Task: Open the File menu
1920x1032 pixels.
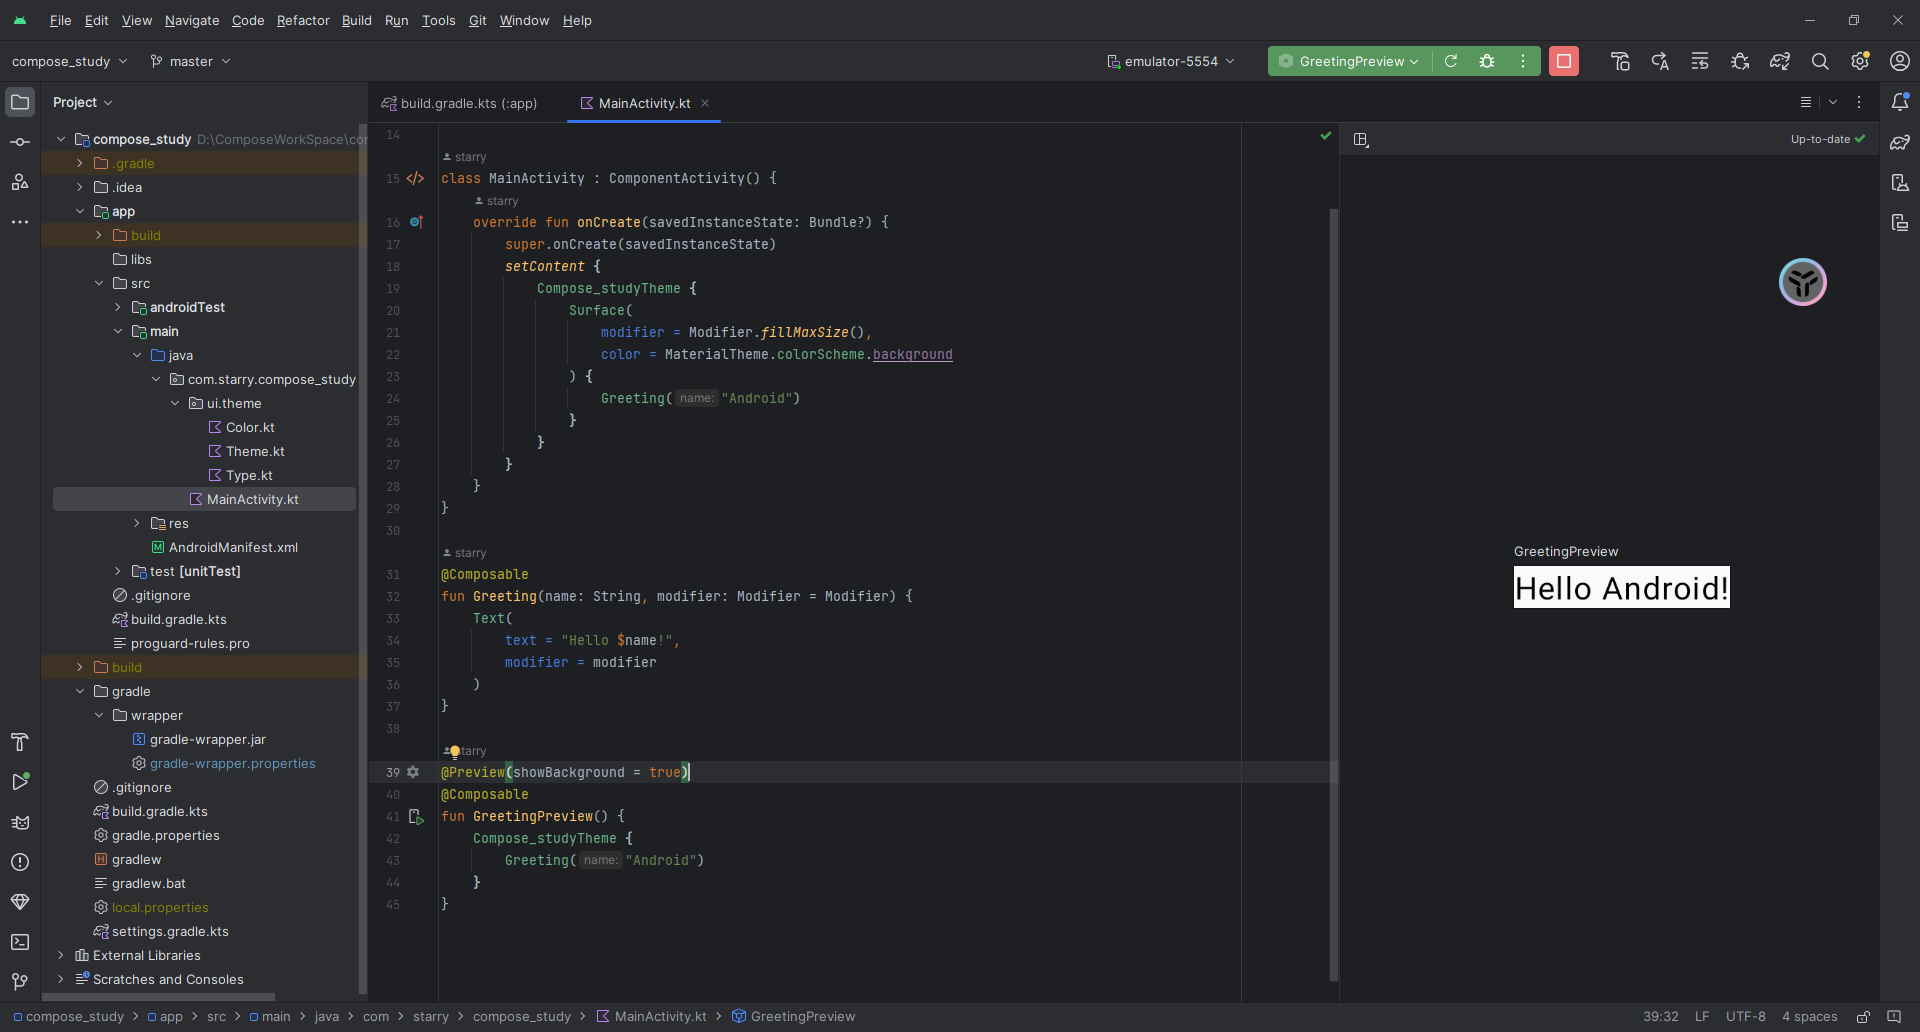Action: pyautogui.click(x=60, y=20)
